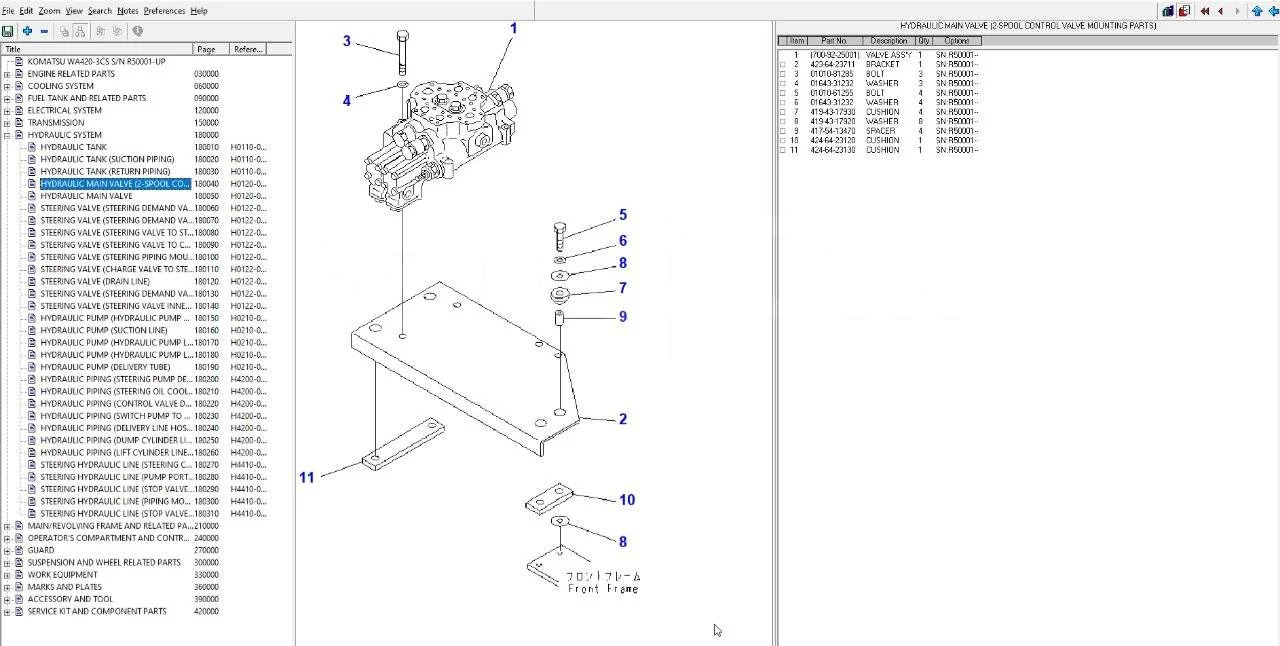Open the File menu
Image resolution: width=1280 pixels, height=646 pixels.
point(8,11)
